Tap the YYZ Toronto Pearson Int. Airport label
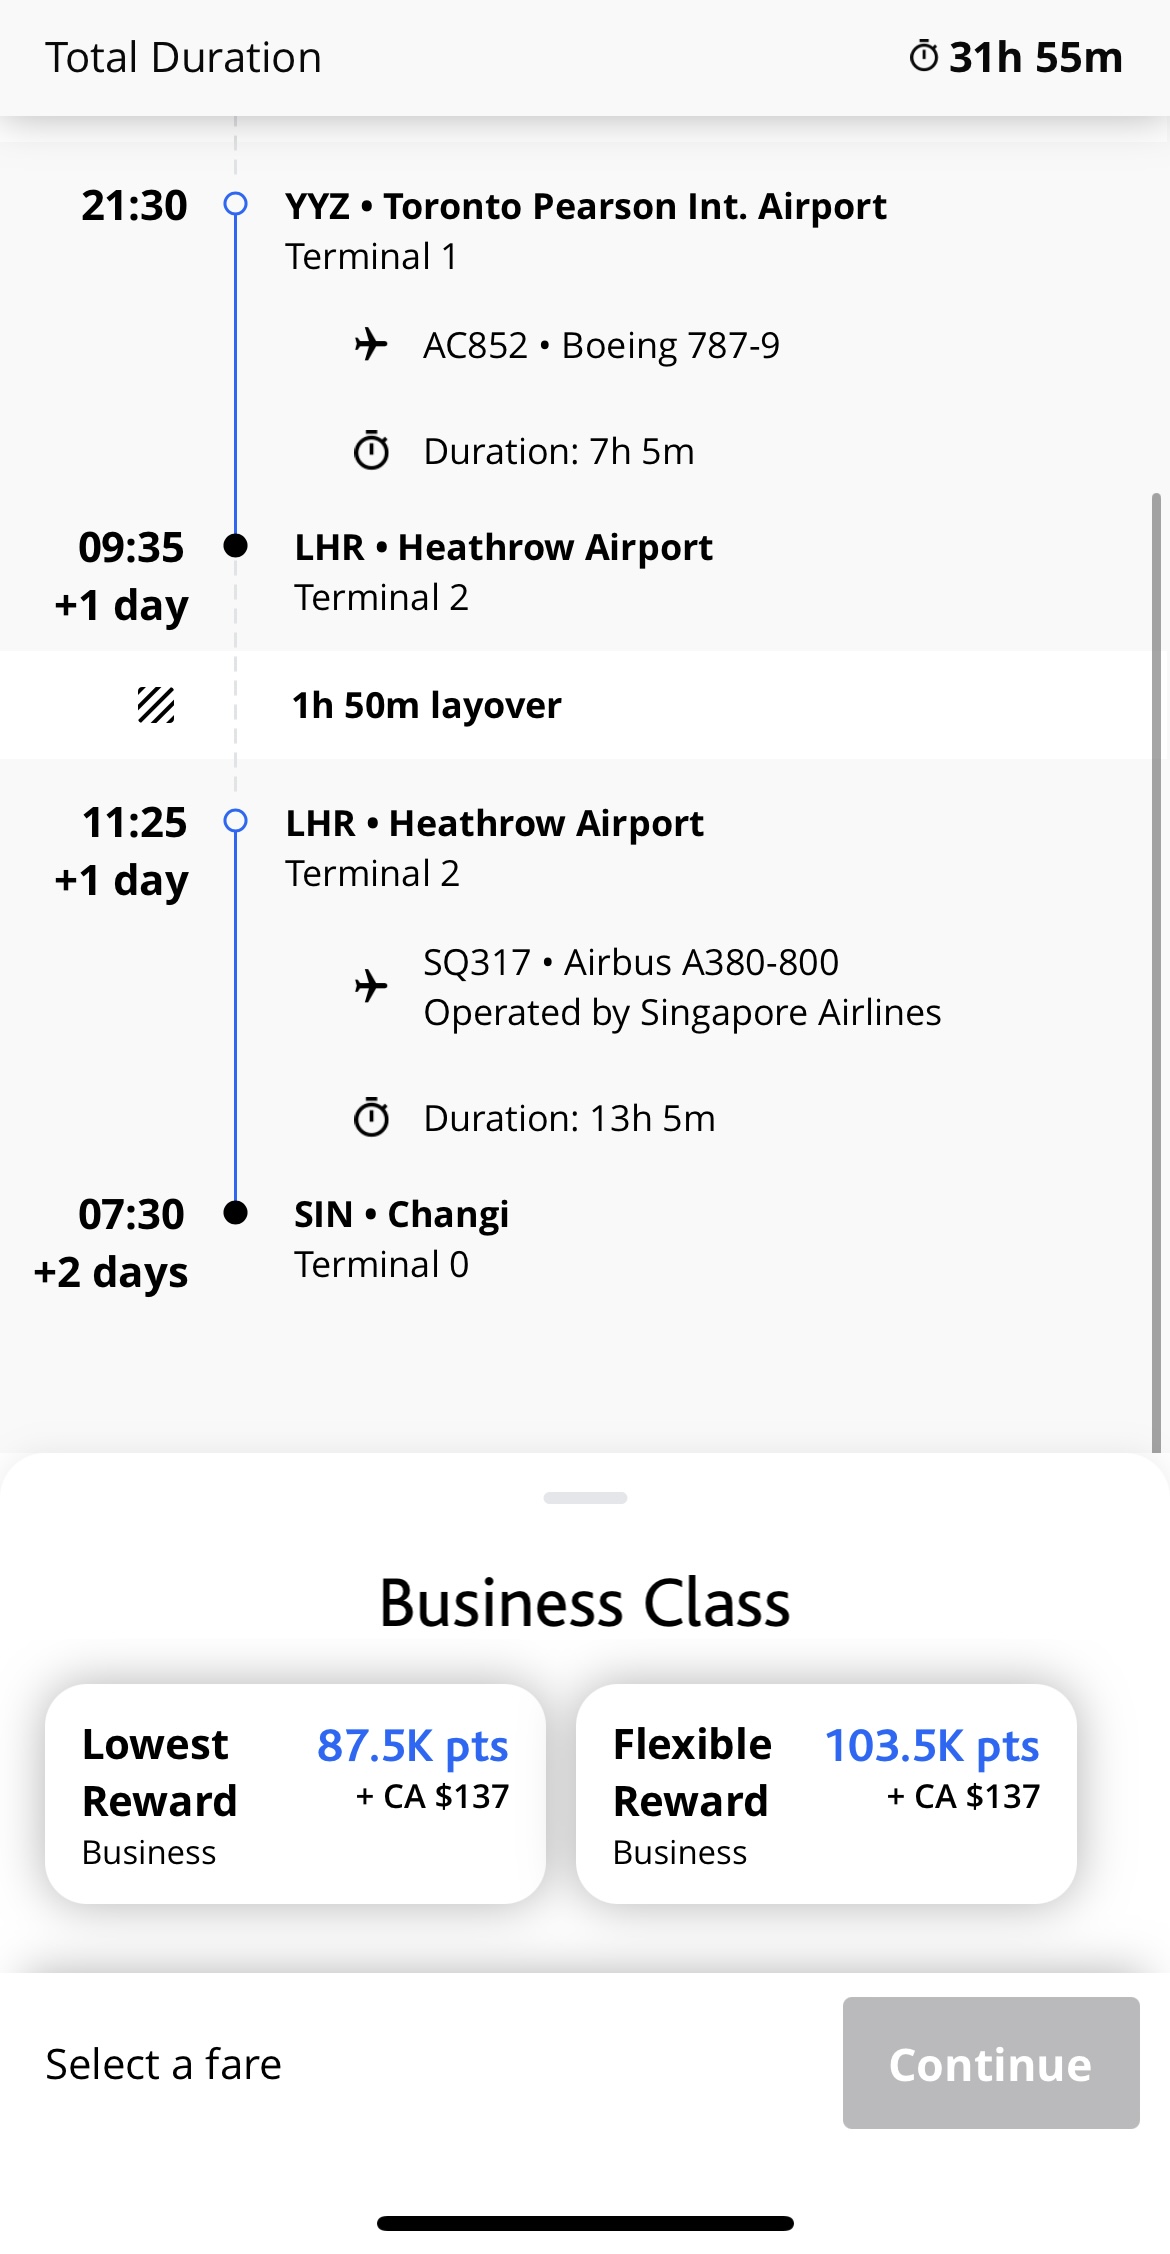The width and height of the screenshot is (1170, 2254). pyautogui.click(x=585, y=206)
